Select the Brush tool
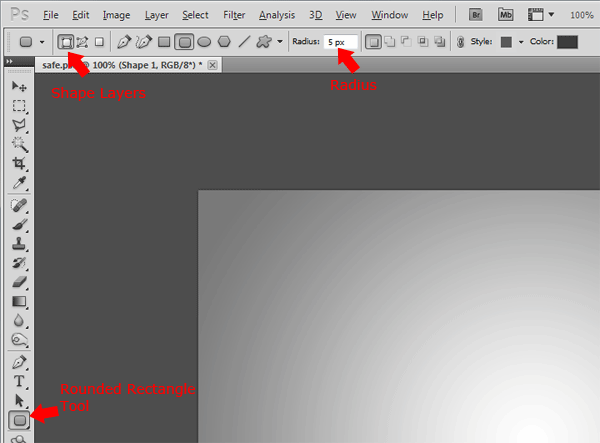Image resolution: width=600 pixels, height=443 pixels. point(19,225)
